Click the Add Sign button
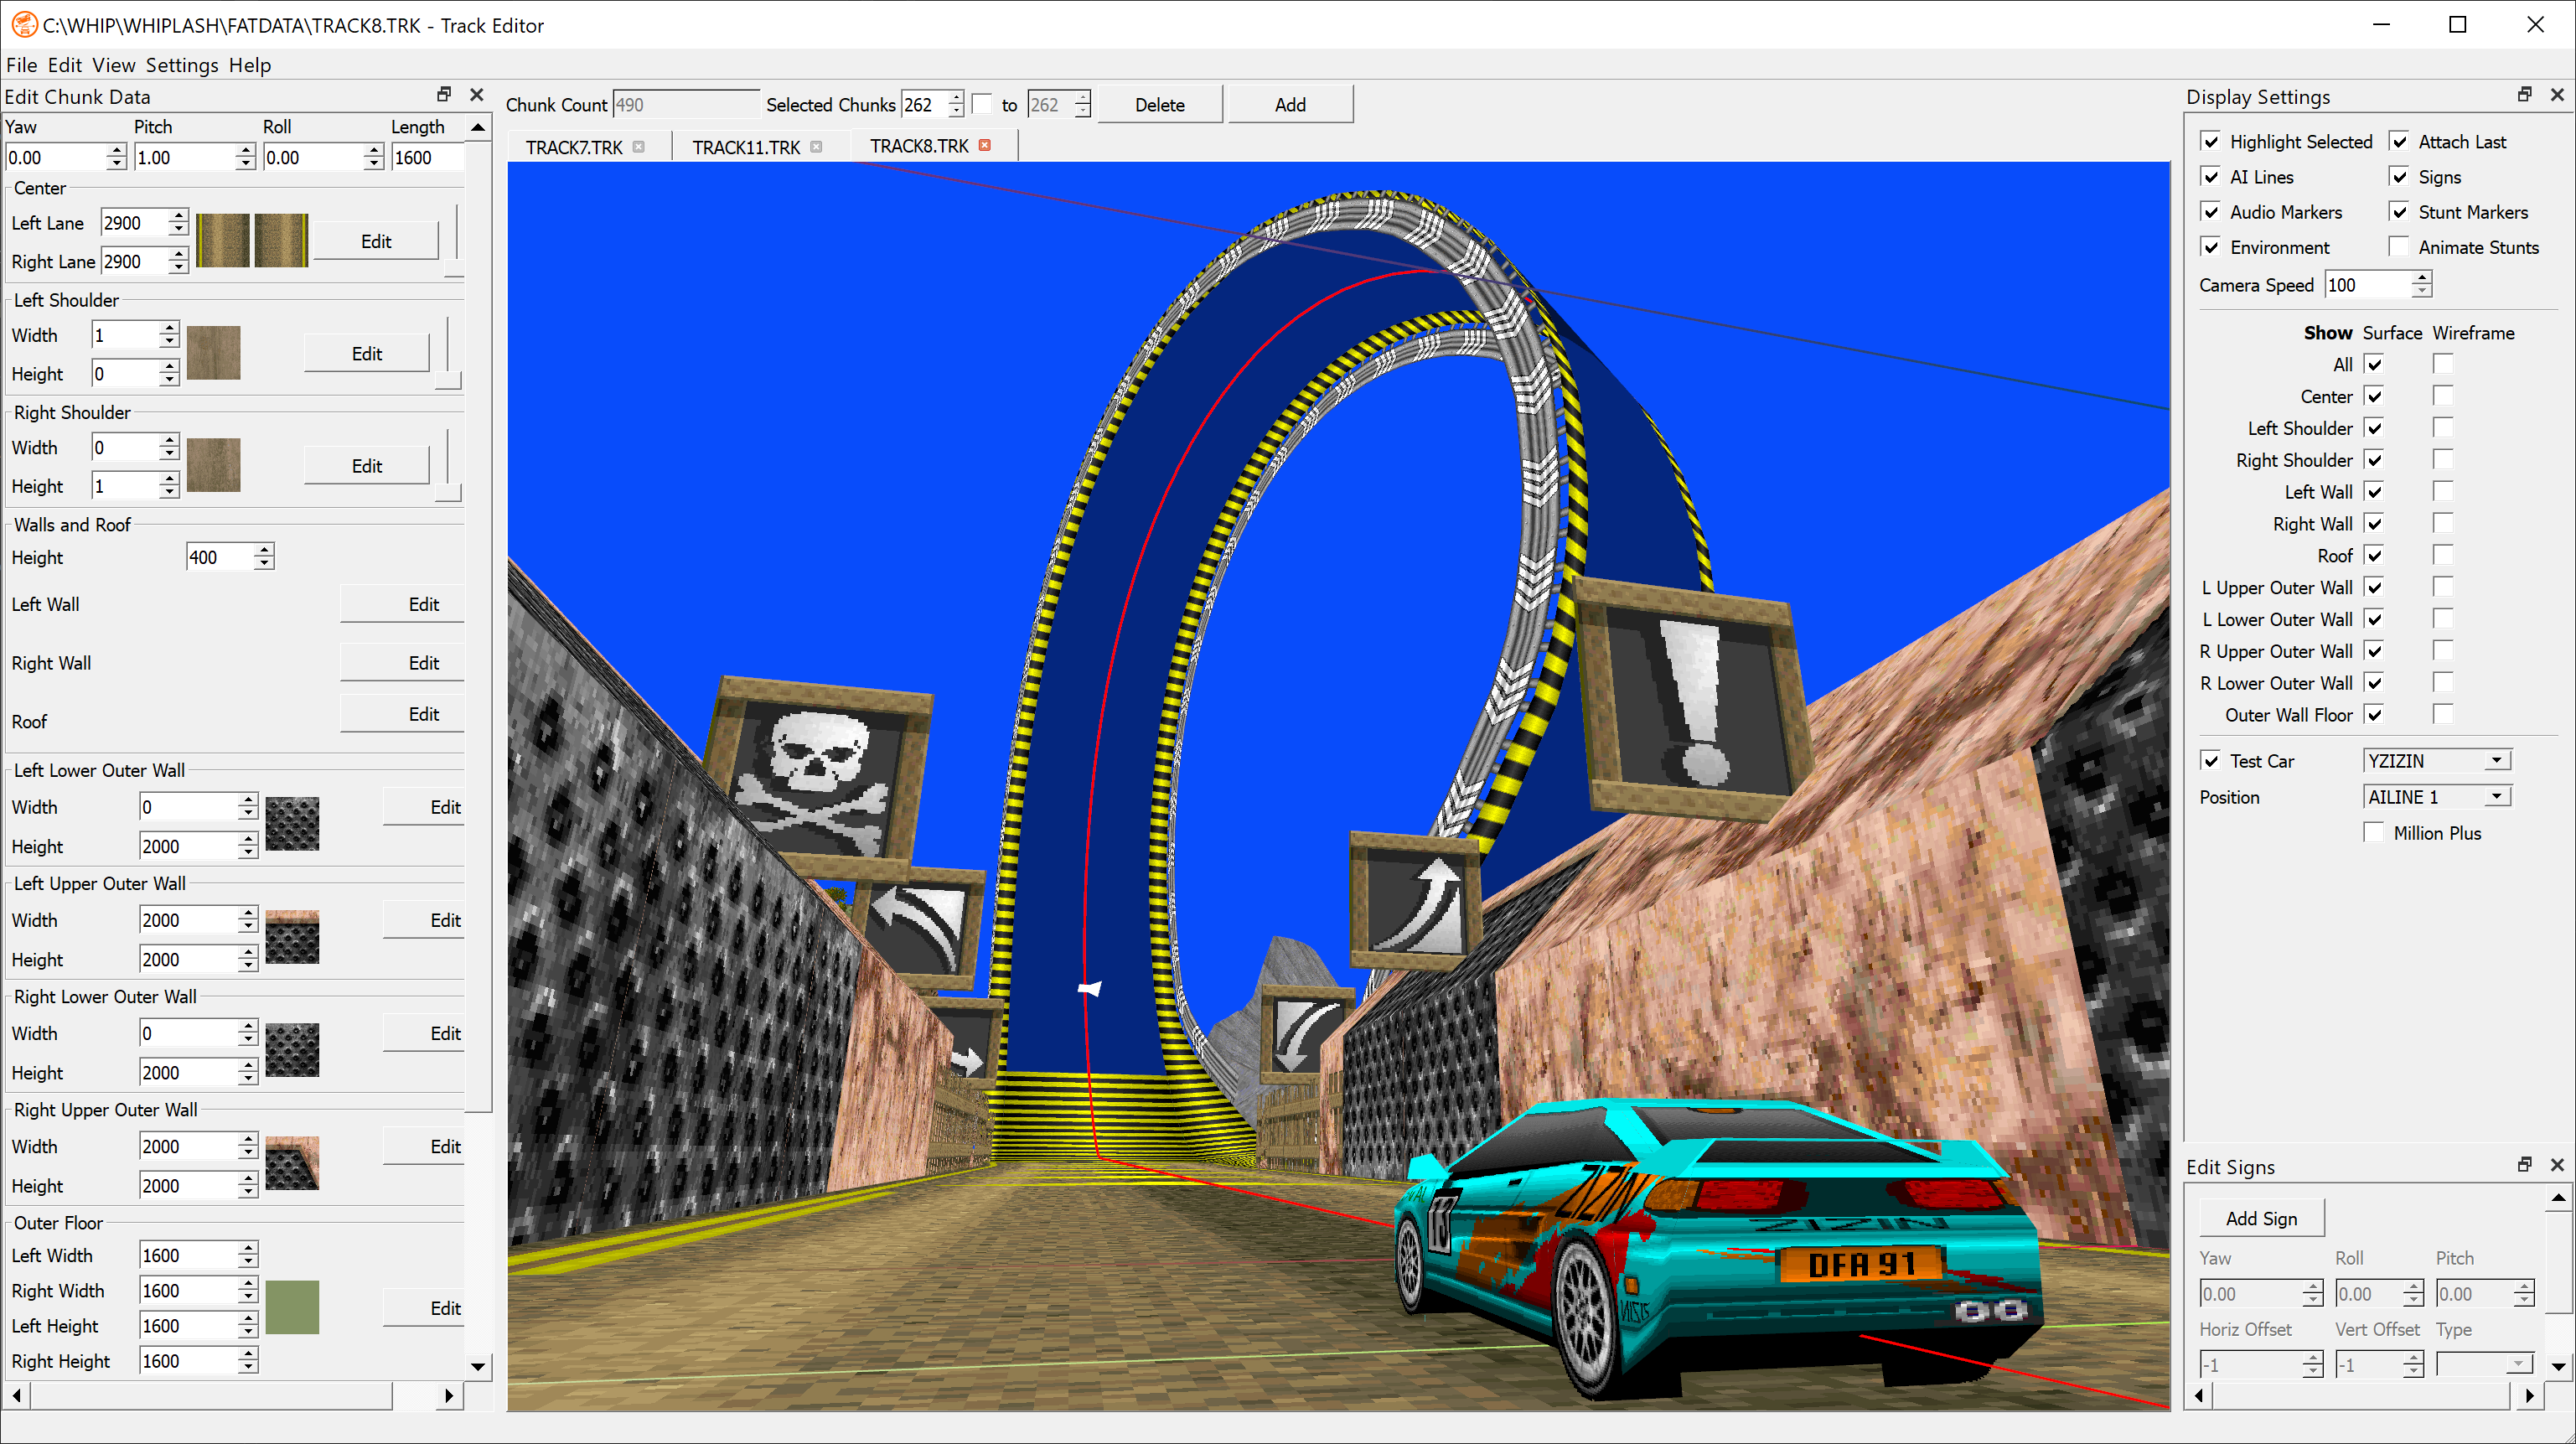Screen dimensions: 2576x1444 [x=2261, y=1218]
